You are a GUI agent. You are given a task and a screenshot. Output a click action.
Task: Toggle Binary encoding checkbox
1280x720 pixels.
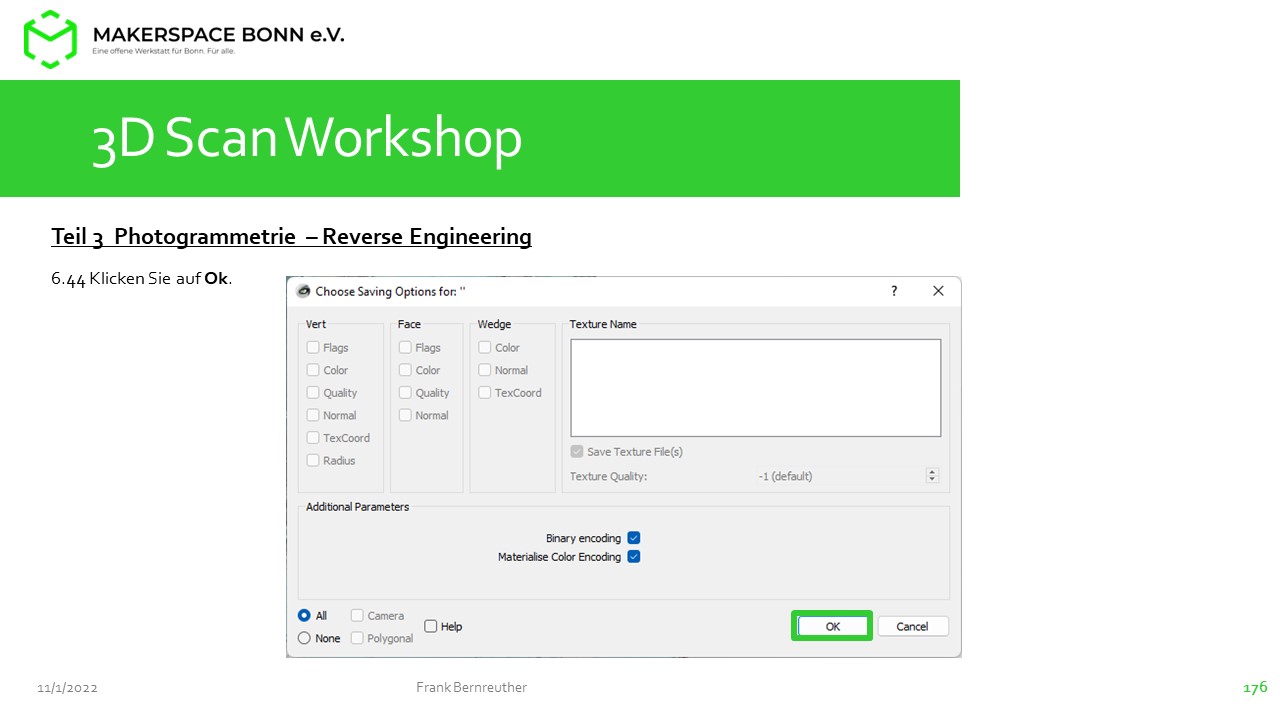[634, 538]
